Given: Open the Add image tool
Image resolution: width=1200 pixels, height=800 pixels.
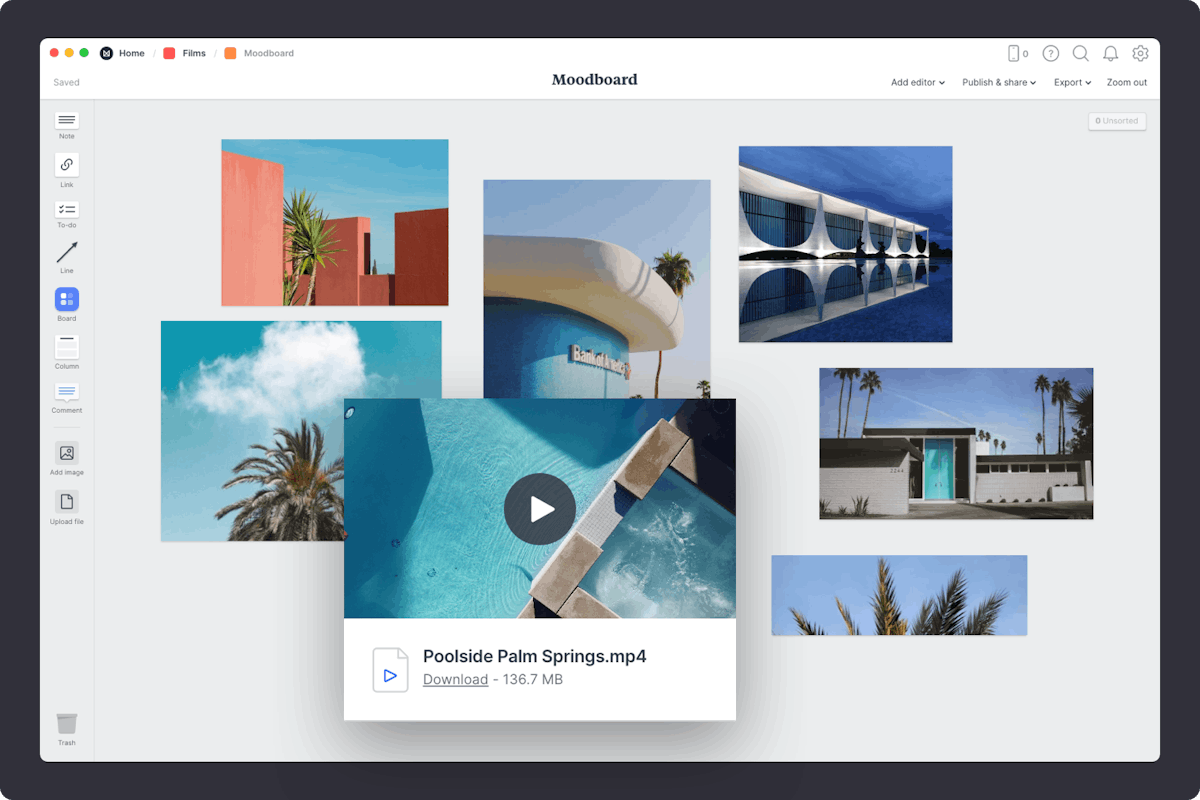Looking at the screenshot, I should [66, 455].
